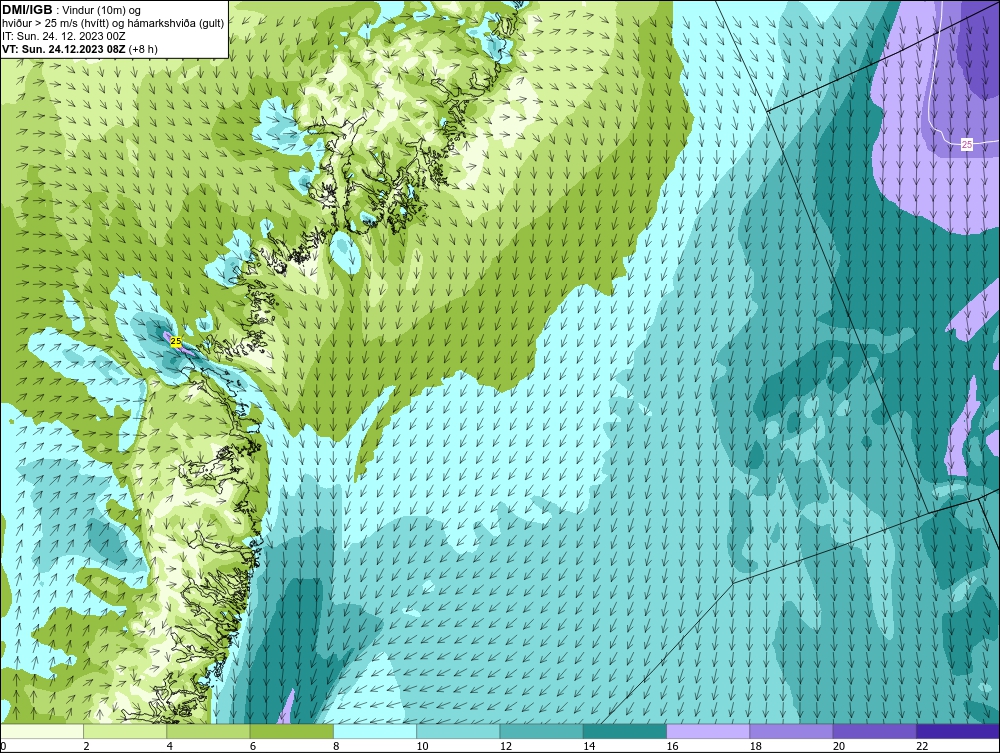Click the 8-10 m/s pale cyan swatch
Viewport: 1000px width, 753px height.
pos(375,731)
